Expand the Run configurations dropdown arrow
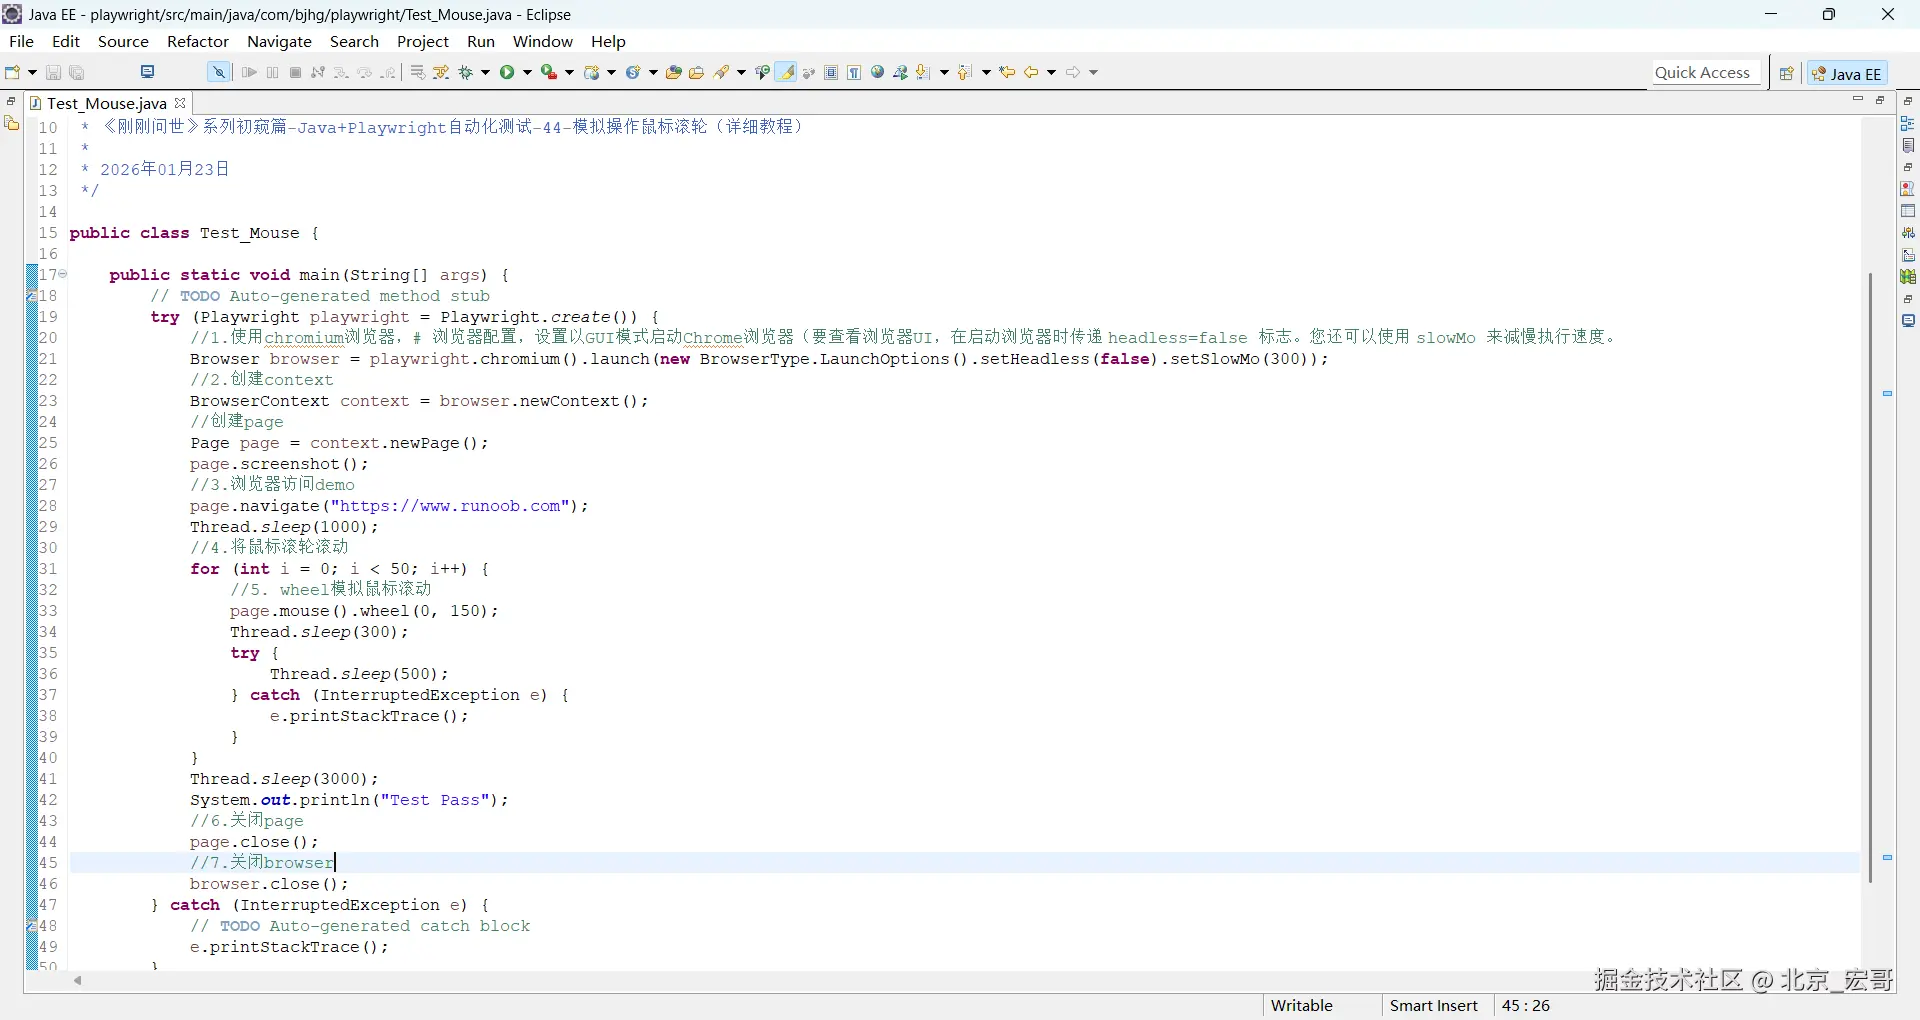The image size is (1920, 1020). pos(527,72)
